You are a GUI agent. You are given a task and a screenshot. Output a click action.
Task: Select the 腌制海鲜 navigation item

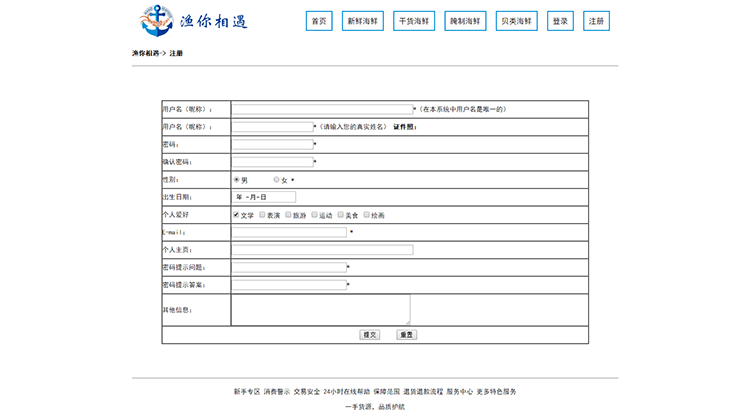point(465,21)
